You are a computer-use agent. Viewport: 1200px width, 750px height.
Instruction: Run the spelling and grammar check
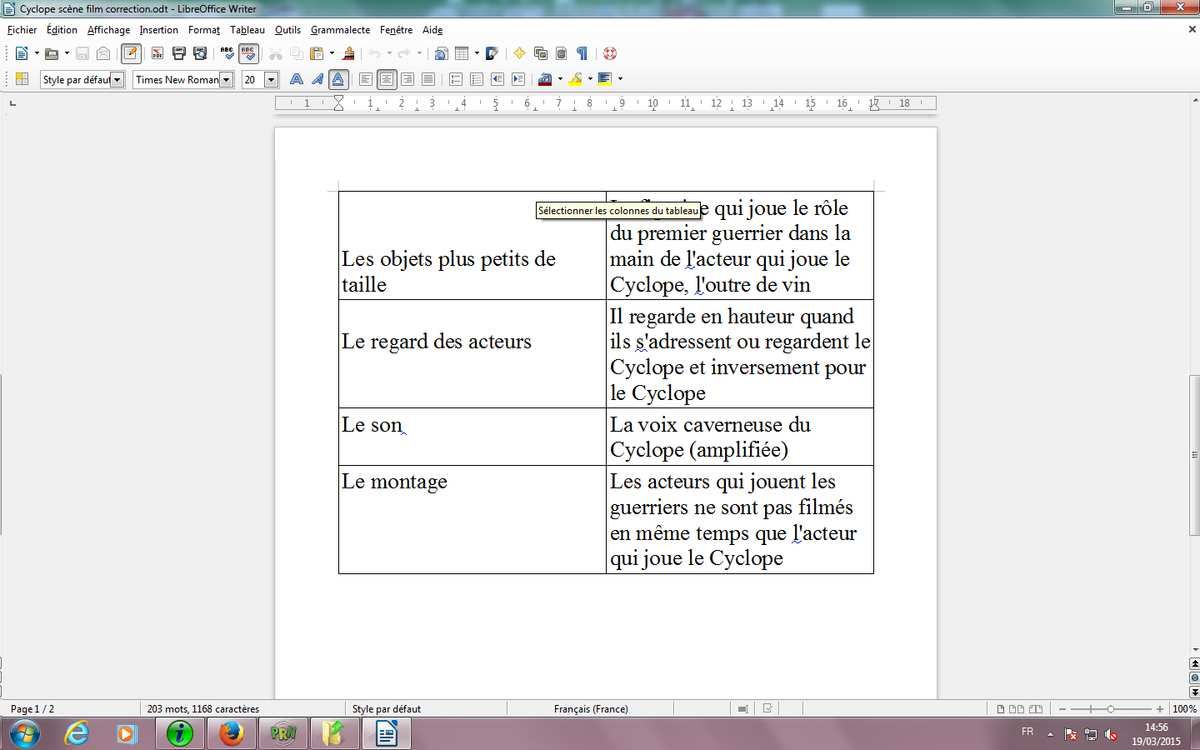point(227,53)
